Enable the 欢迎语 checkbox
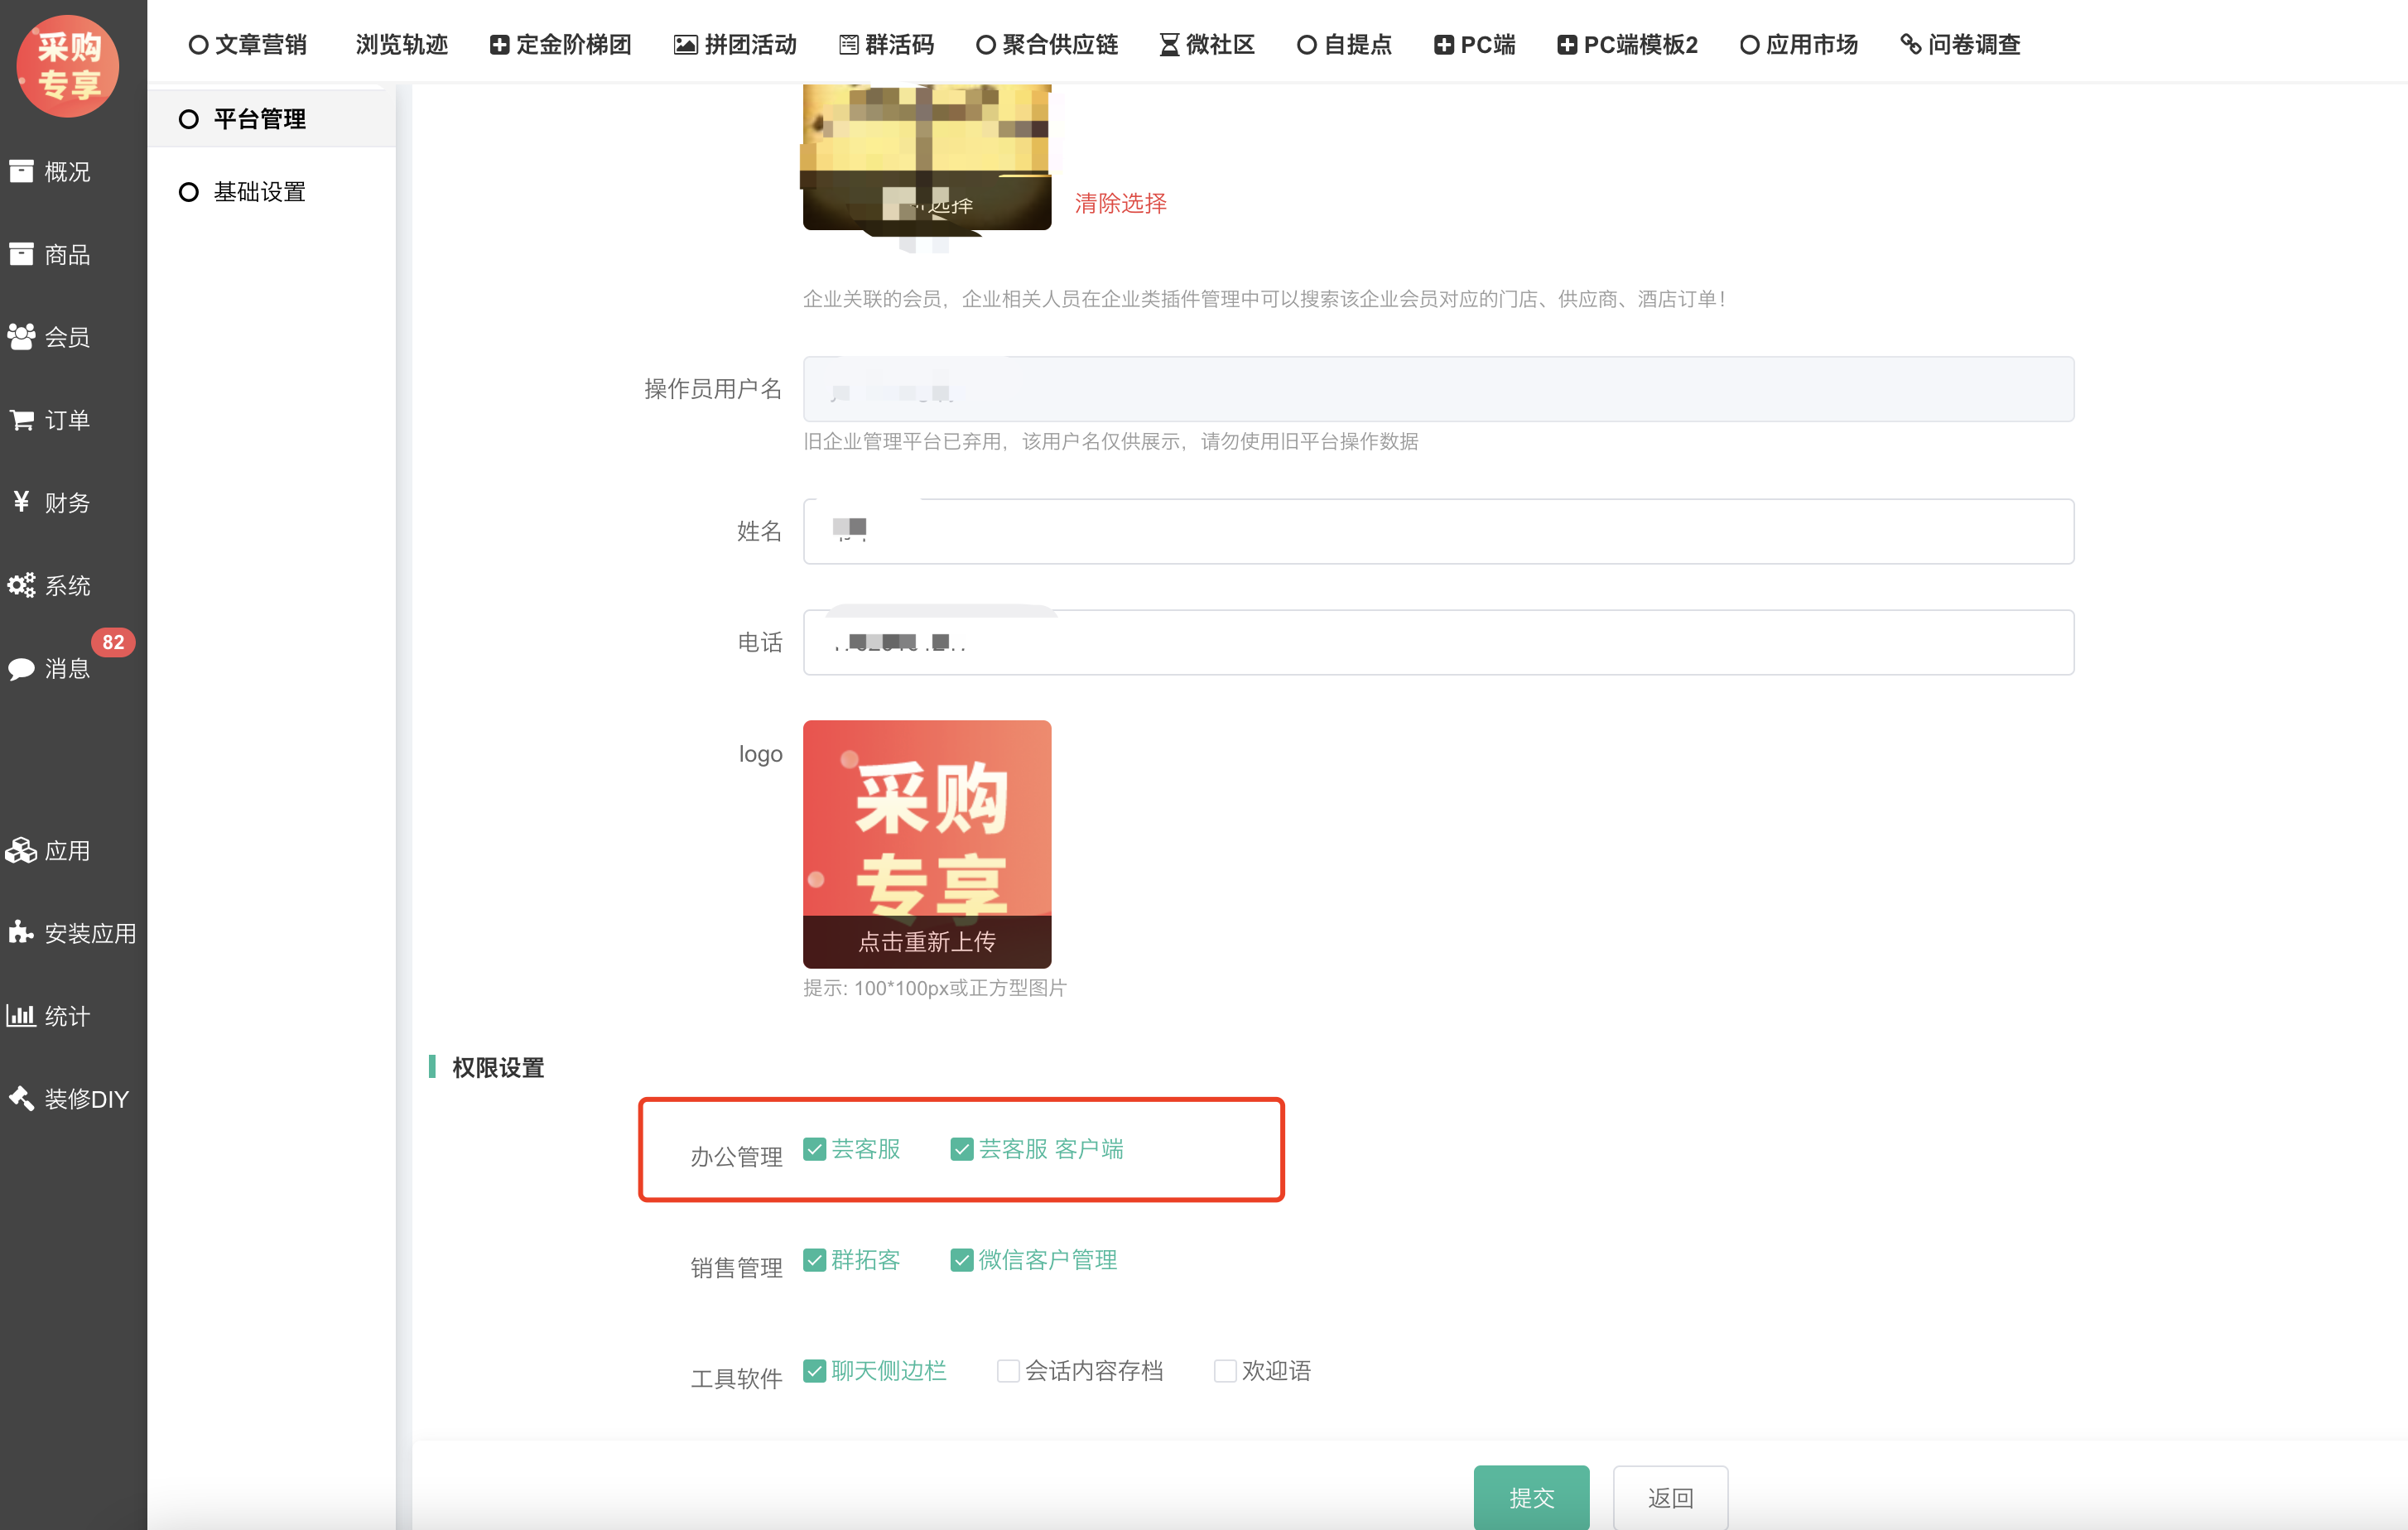Screen dimensions: 2408x1530 pos(1224,1371)
